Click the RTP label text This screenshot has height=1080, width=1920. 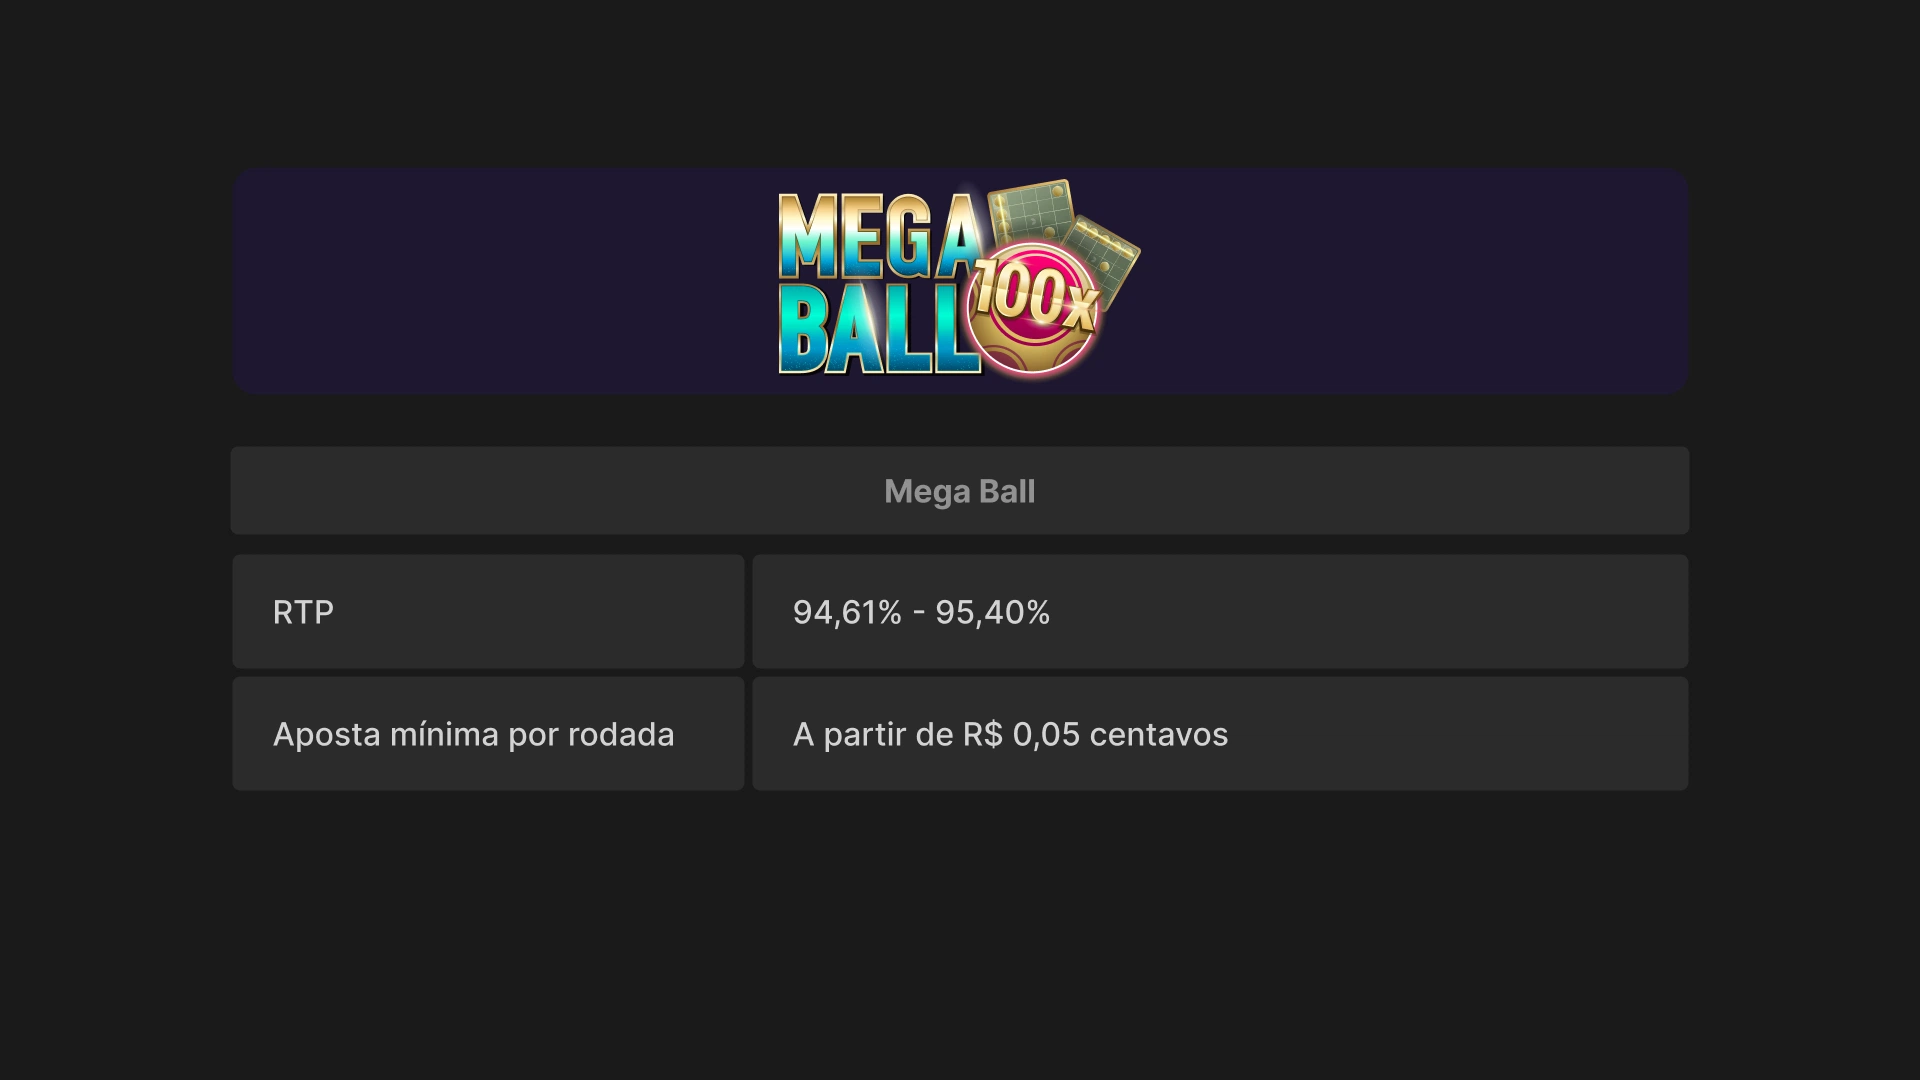(303, 612)
